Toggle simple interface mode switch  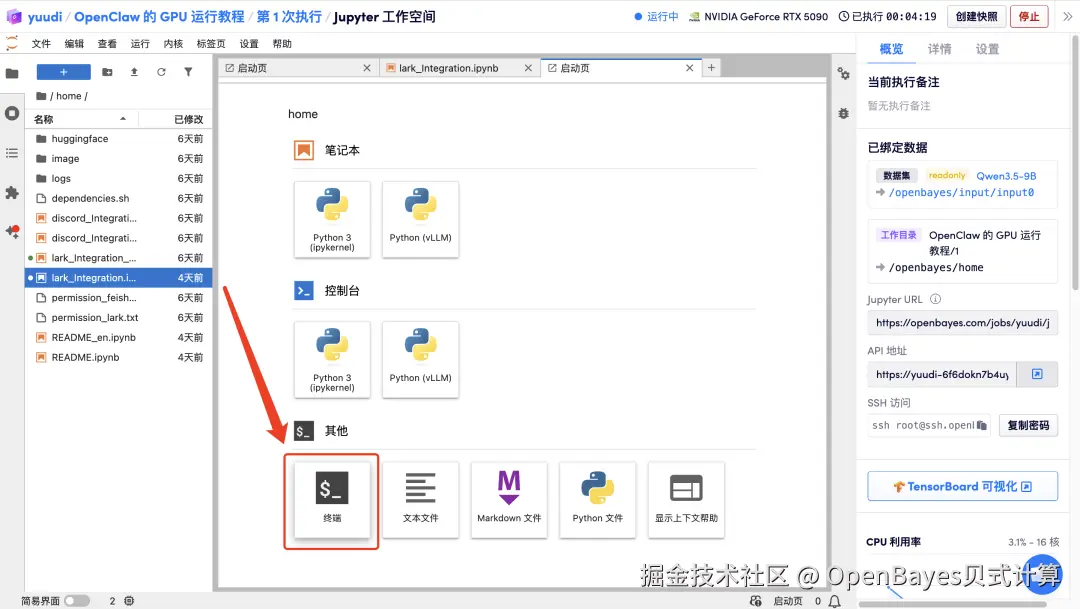77,601
